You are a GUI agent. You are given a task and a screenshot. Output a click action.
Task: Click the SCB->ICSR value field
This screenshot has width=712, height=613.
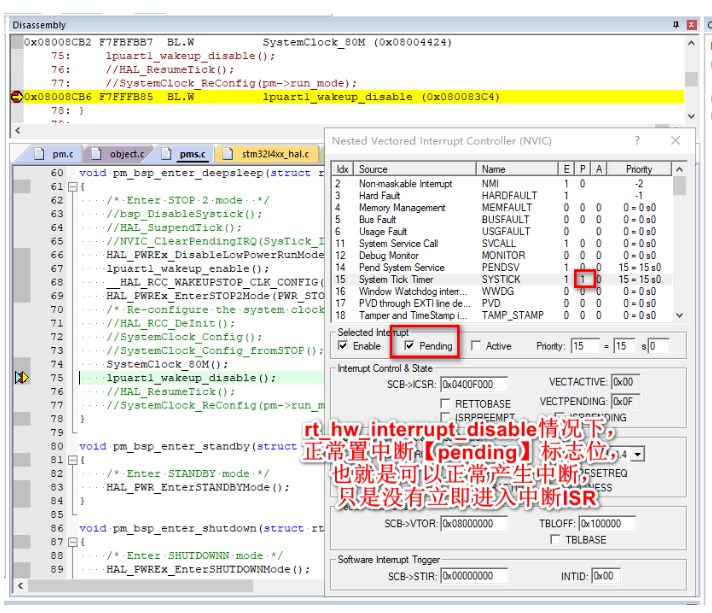click(x=474, y=384)
